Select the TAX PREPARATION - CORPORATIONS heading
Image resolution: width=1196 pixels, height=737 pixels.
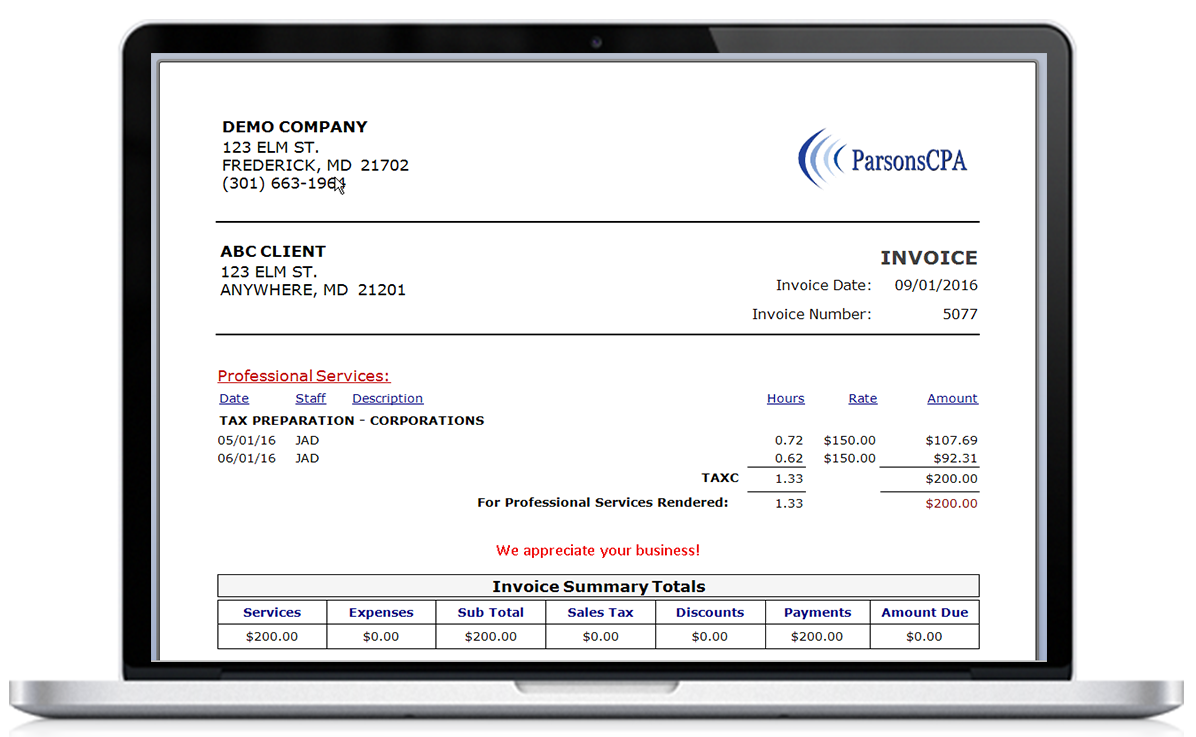[351, 420]
